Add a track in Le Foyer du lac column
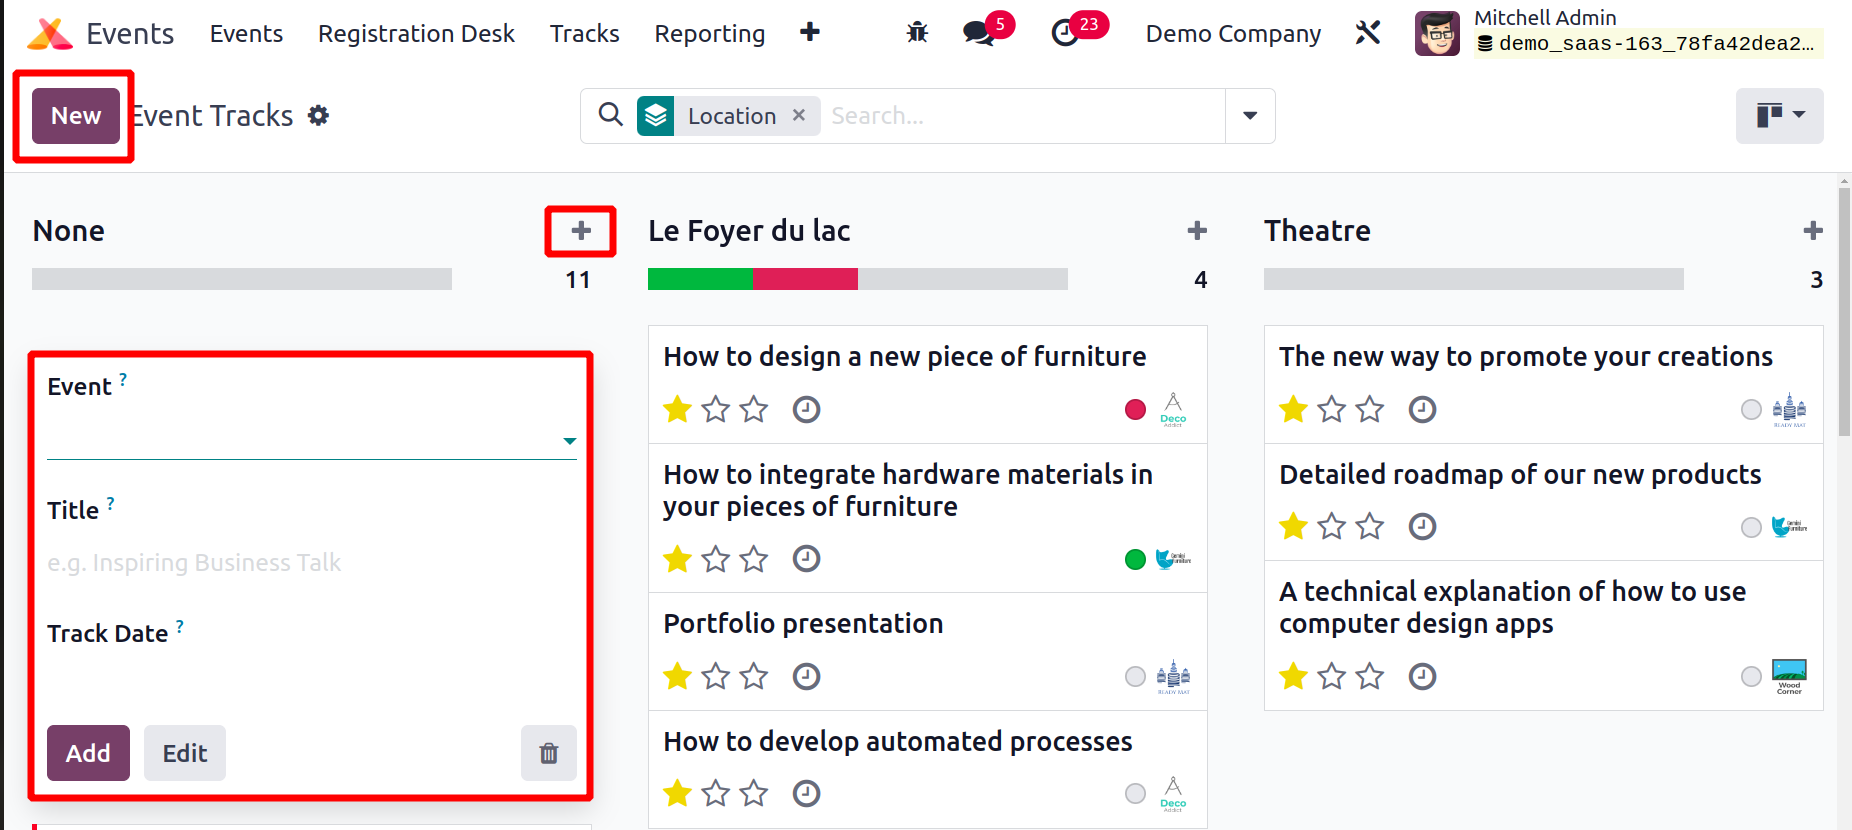The height and width of the screenshot is (830, 1852). pos(1197,231)
